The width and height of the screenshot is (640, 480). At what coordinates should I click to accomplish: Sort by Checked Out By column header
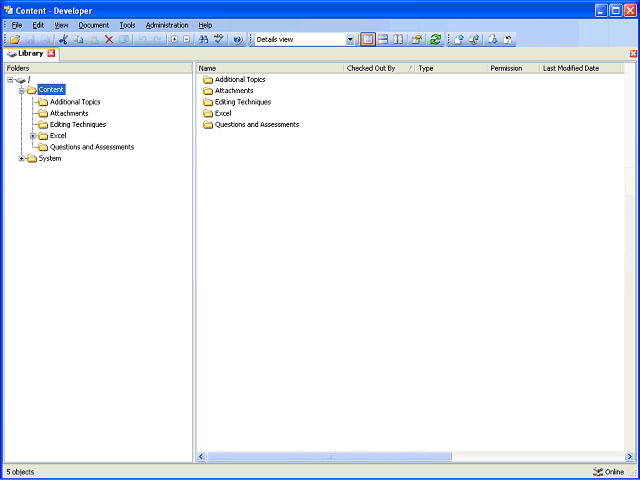click(379, 68)
